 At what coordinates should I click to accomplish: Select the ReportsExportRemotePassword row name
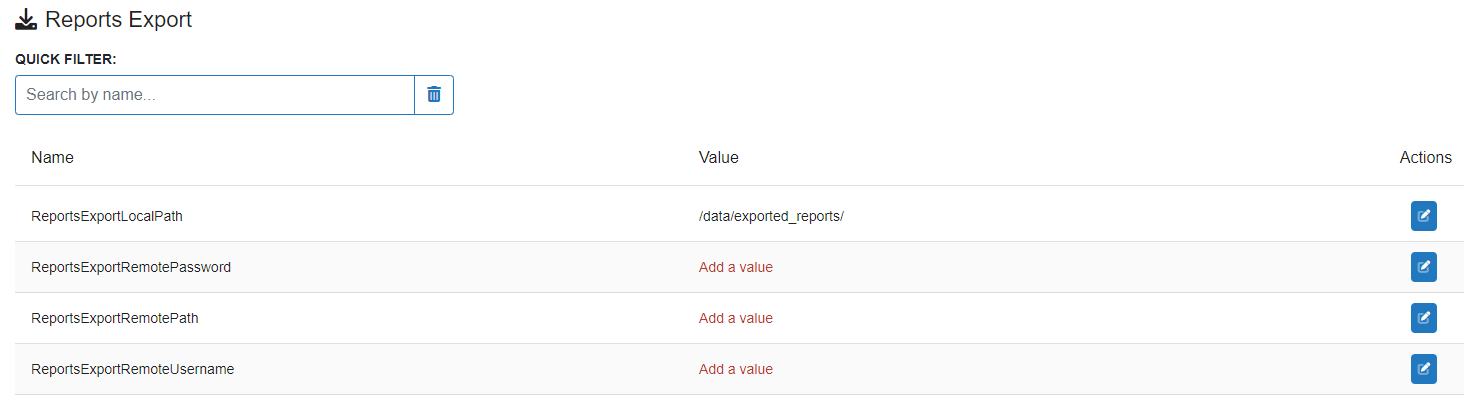(131, 267)
